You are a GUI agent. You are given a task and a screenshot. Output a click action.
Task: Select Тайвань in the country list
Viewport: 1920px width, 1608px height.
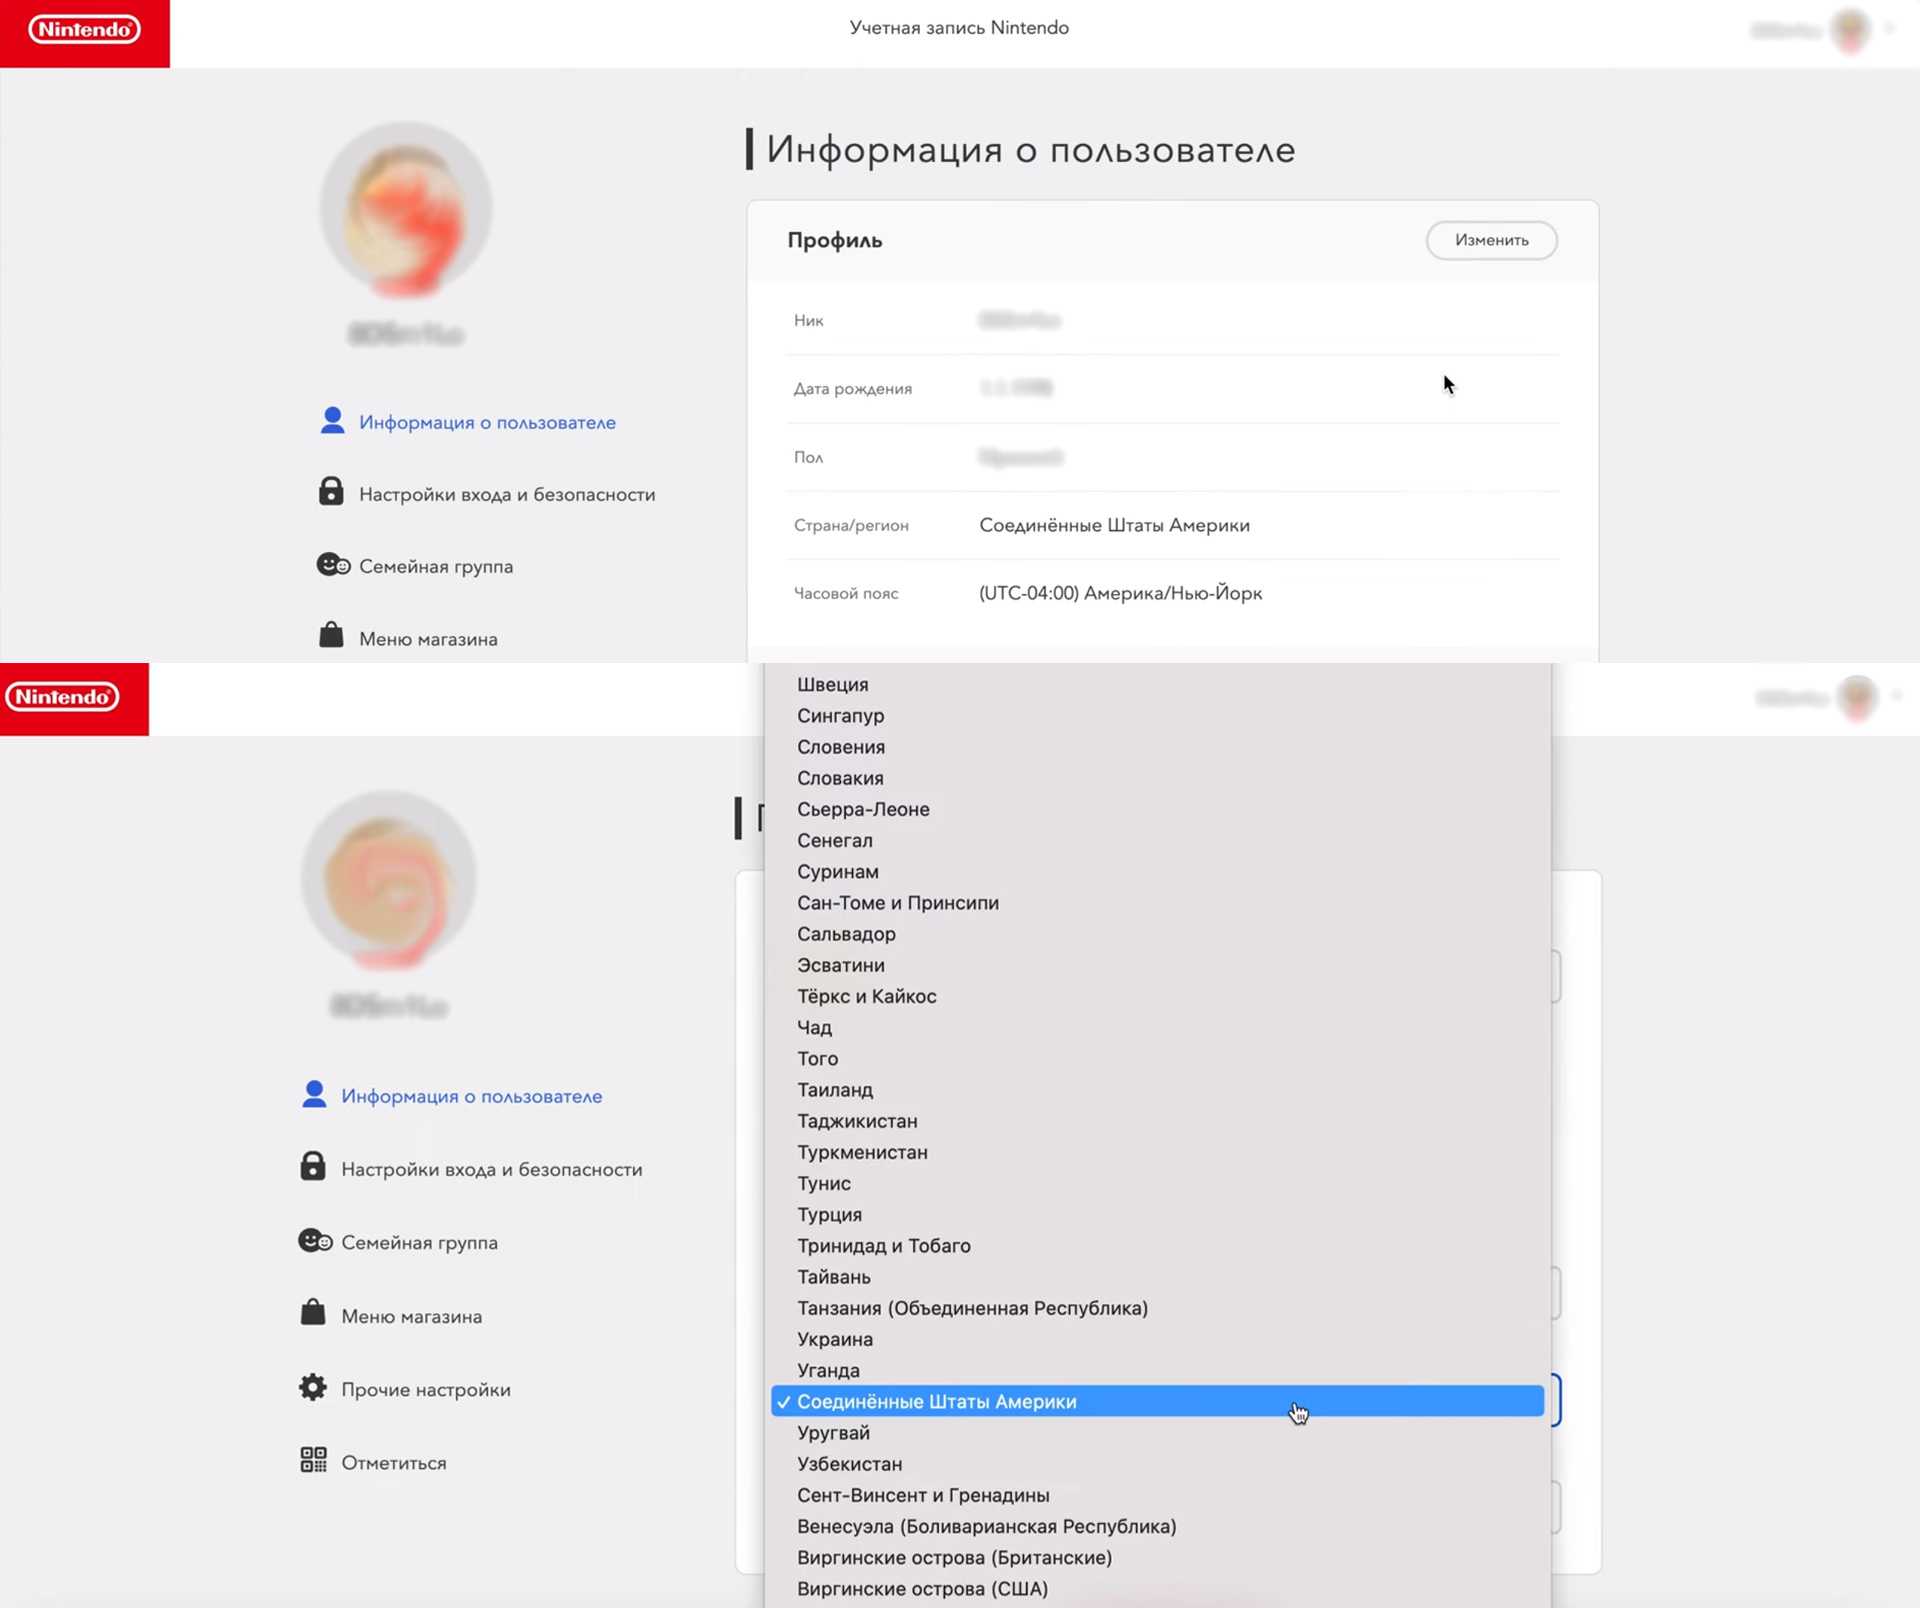pos(833,1277)
